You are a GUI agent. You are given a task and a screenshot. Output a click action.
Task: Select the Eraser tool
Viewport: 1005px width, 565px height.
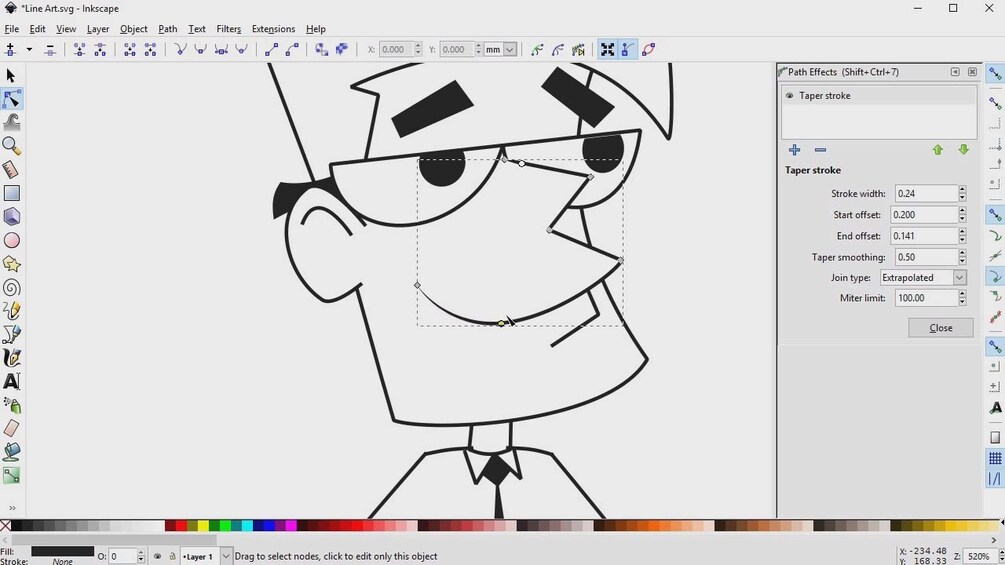pos(12,428)
